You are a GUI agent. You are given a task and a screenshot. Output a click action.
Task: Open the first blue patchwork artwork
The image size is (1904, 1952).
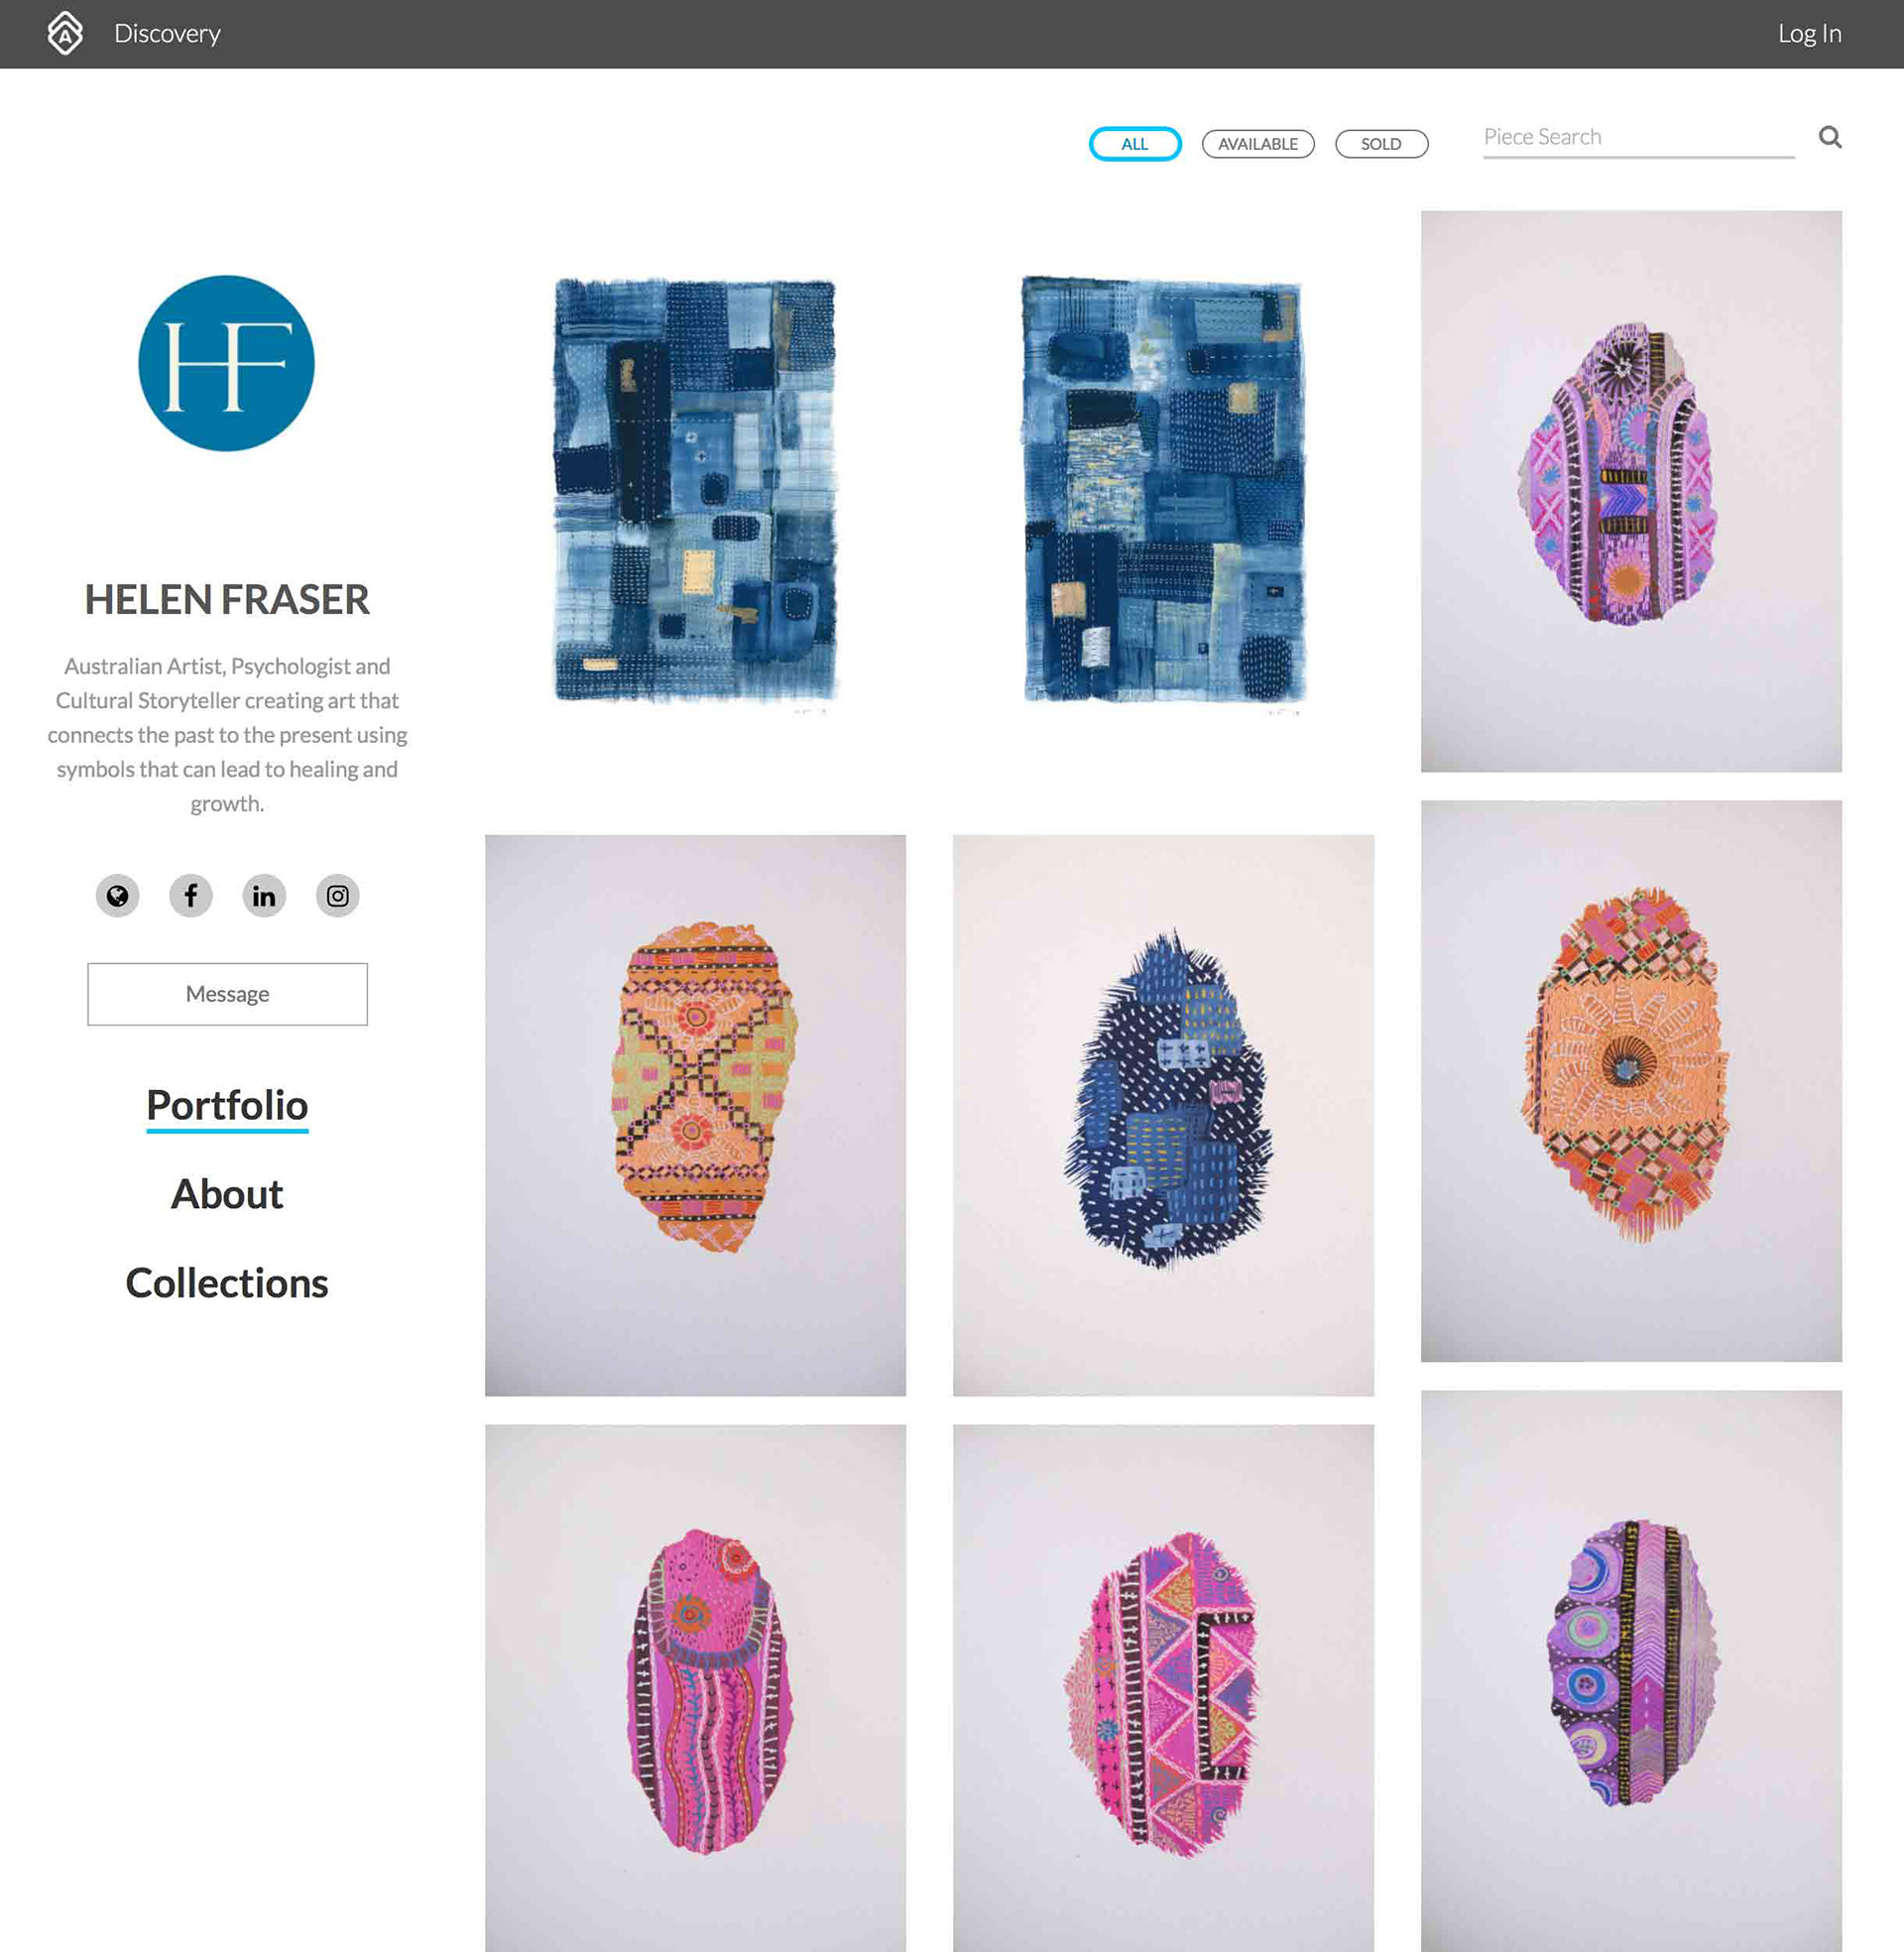695,490
